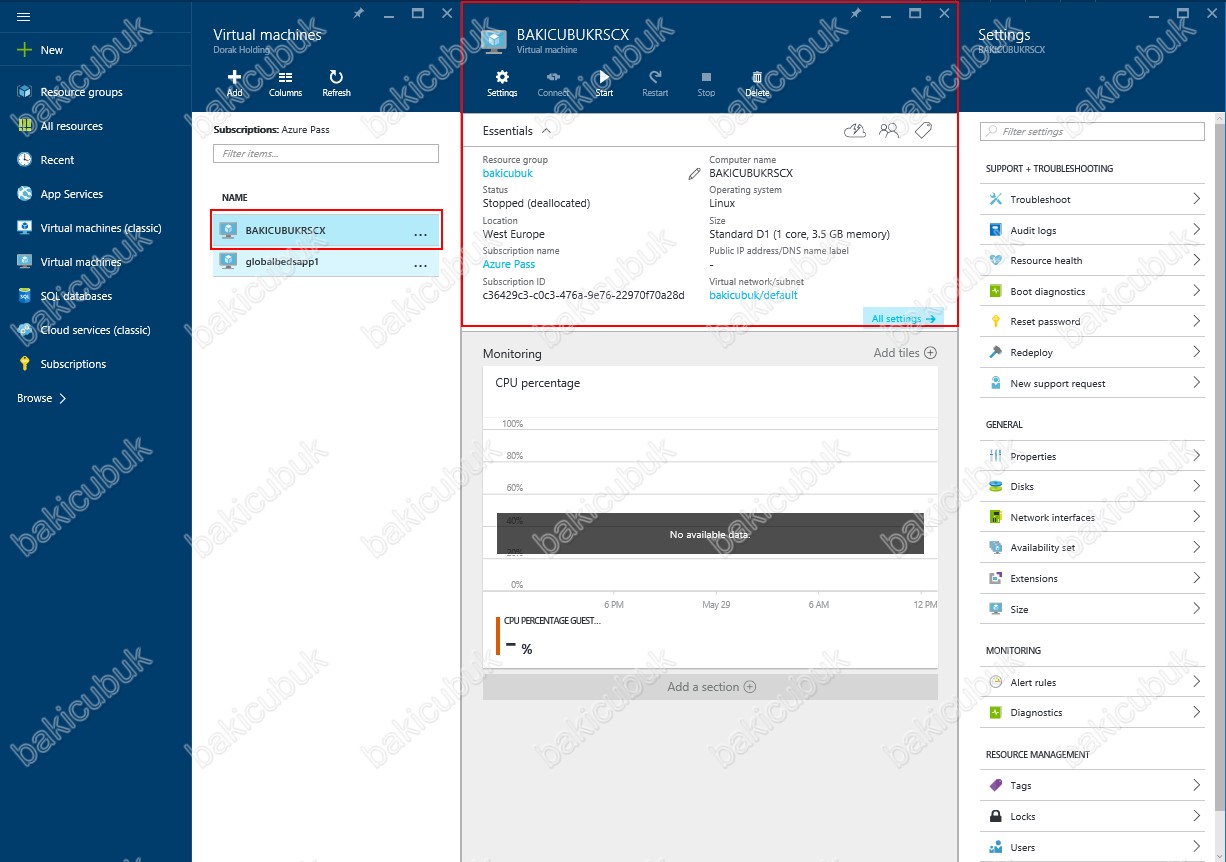Restart the virtual machine
This screenshot has width=1226, height=862.
[x=655, y=84]
